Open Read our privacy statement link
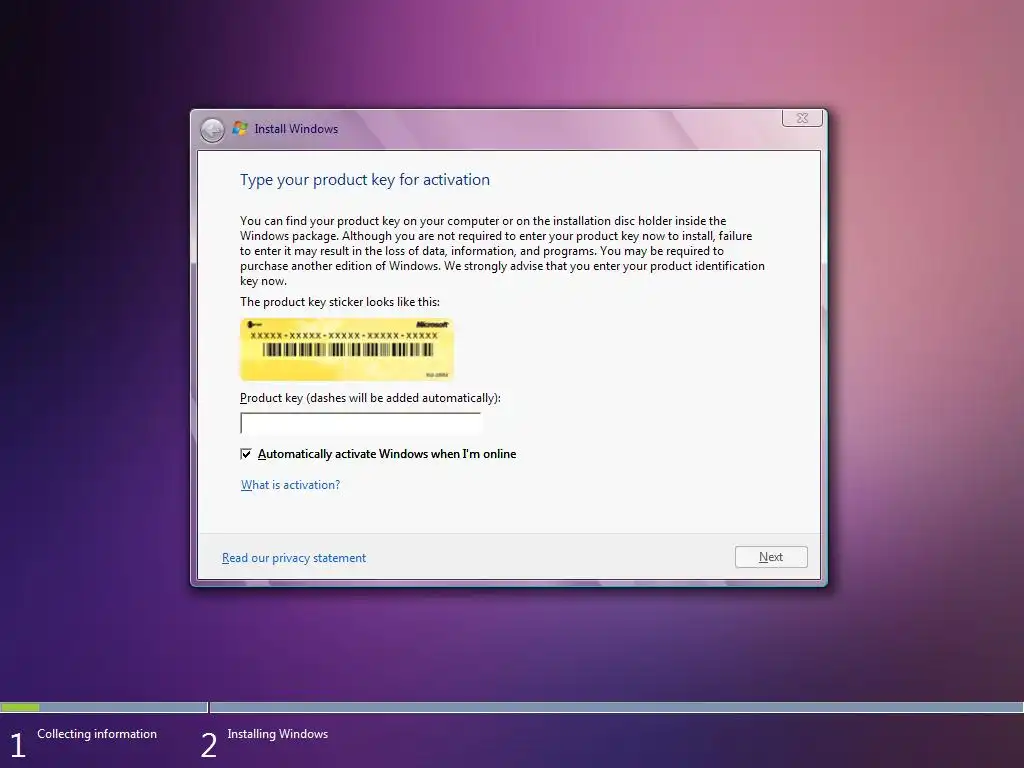Viewport: 1024px width, 768px height. [294, 558]
